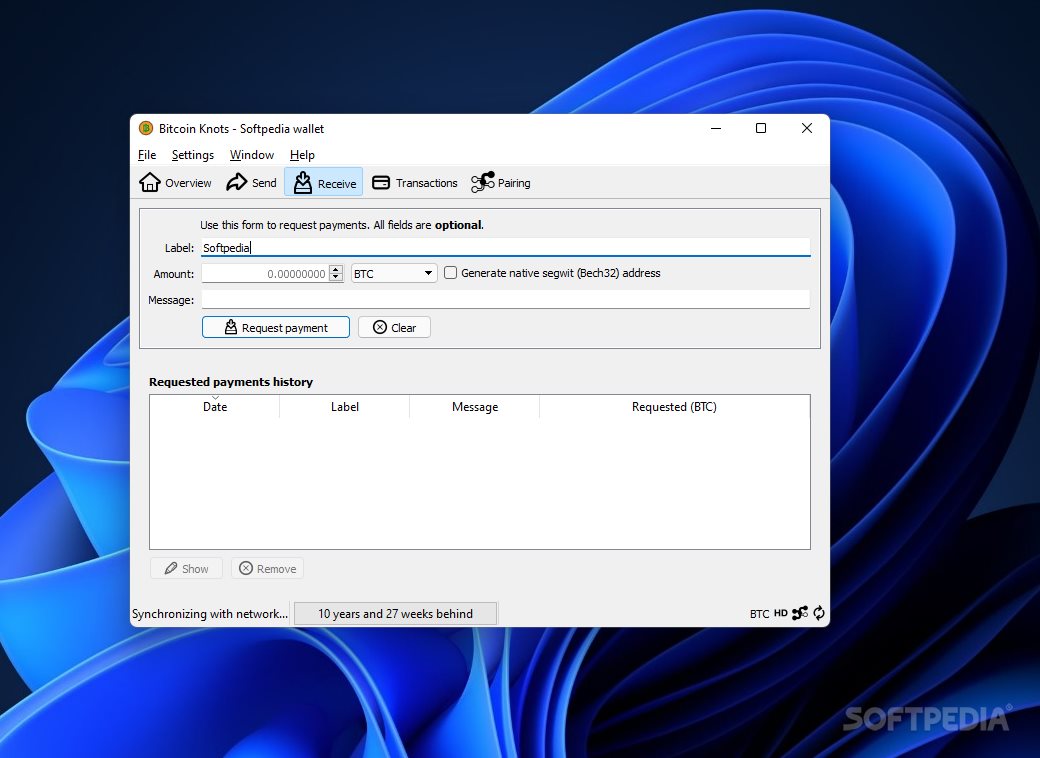Decrease amount with the down spinner arrow
This screenshot has height=758, width=1040.
click(336, 277)
